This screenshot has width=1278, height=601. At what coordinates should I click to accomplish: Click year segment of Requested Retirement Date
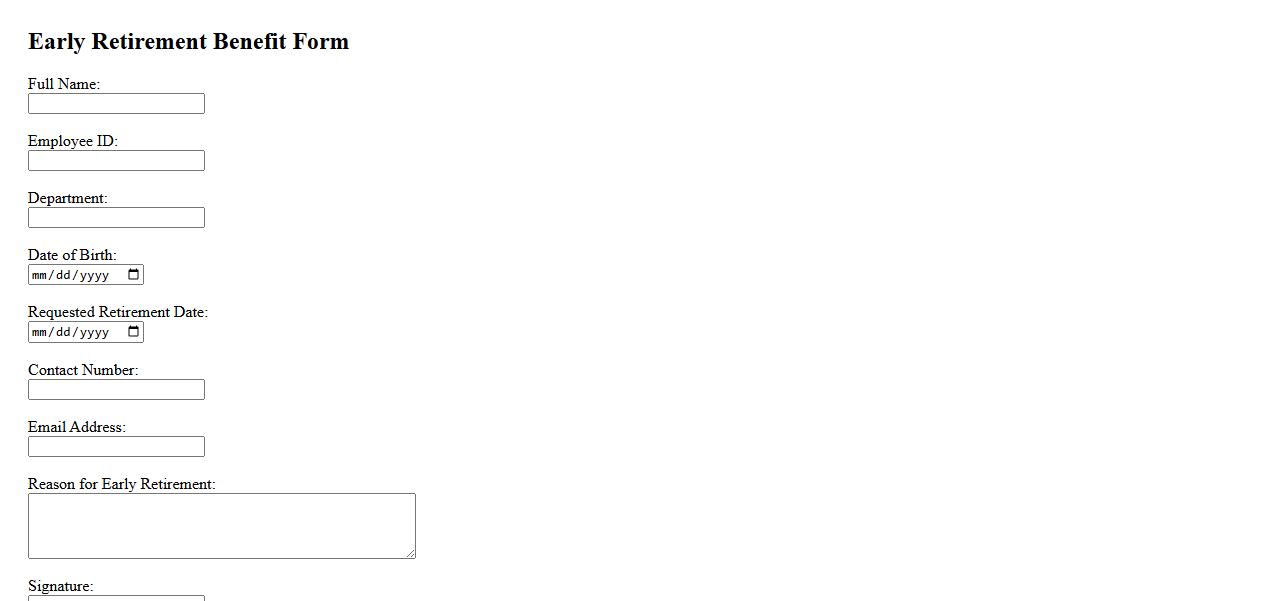pos(93,332)
